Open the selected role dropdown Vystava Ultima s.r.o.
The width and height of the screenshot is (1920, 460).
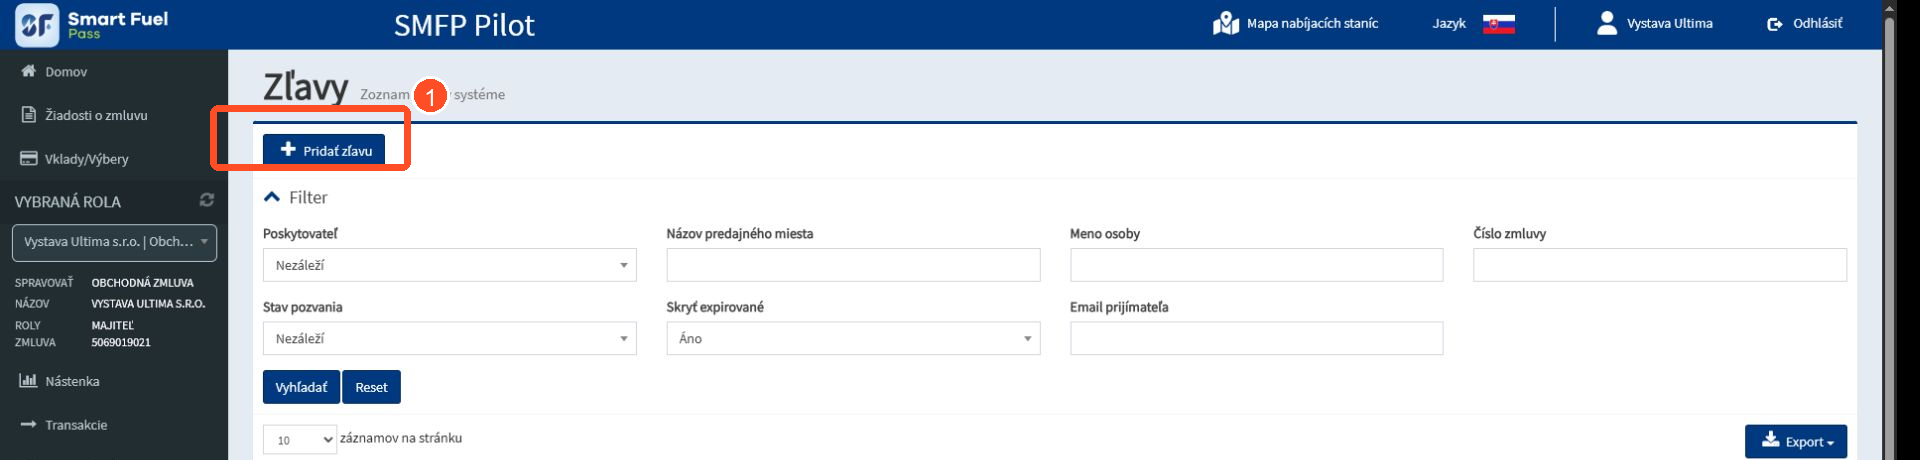point(114,242)
